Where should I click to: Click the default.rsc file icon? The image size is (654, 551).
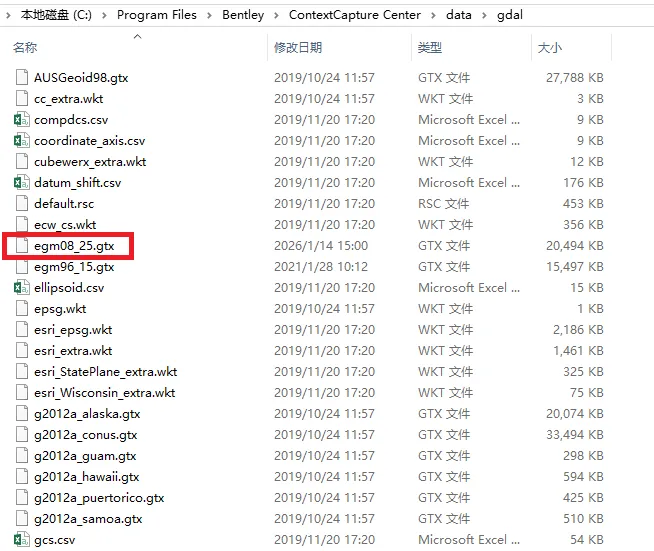pos(22,204)
